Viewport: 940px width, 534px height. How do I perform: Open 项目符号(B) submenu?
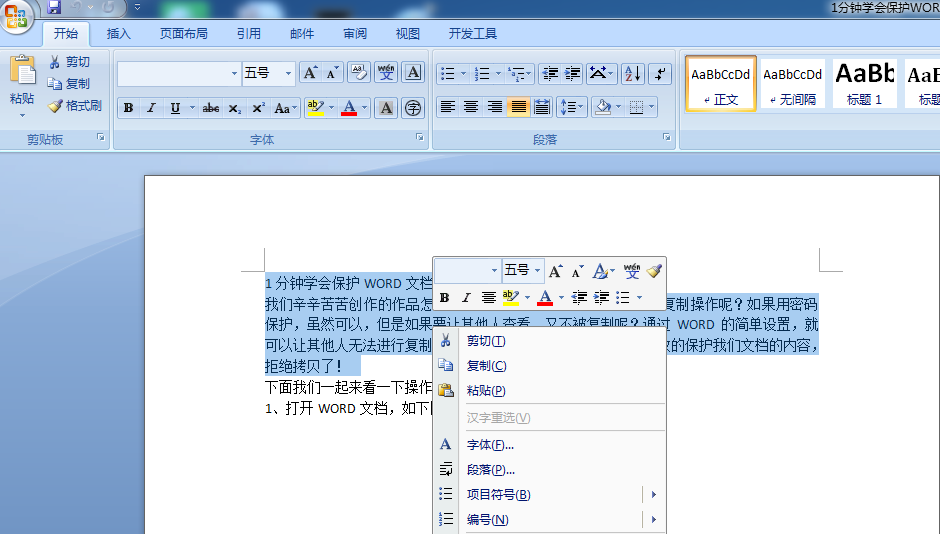point(550,494)
